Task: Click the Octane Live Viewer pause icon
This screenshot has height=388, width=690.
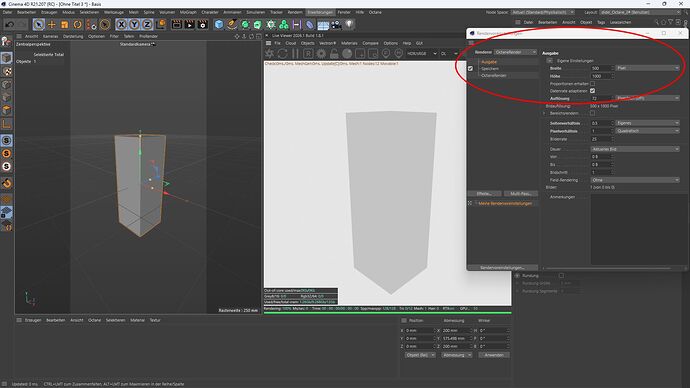Action: pos(295,54)
